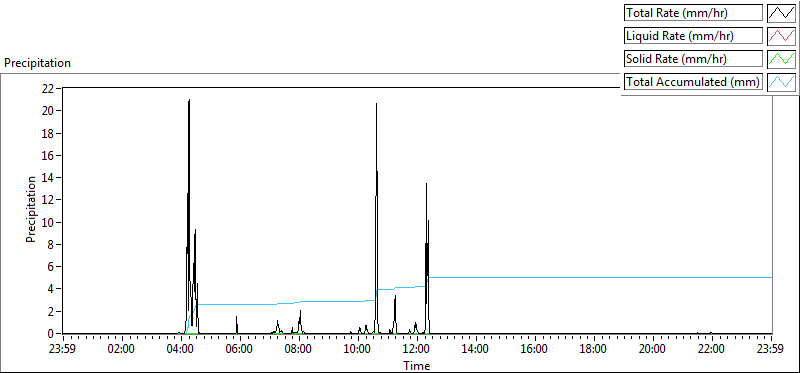Open the blue Total Accumulated plot style icon

tap(782, 82)
